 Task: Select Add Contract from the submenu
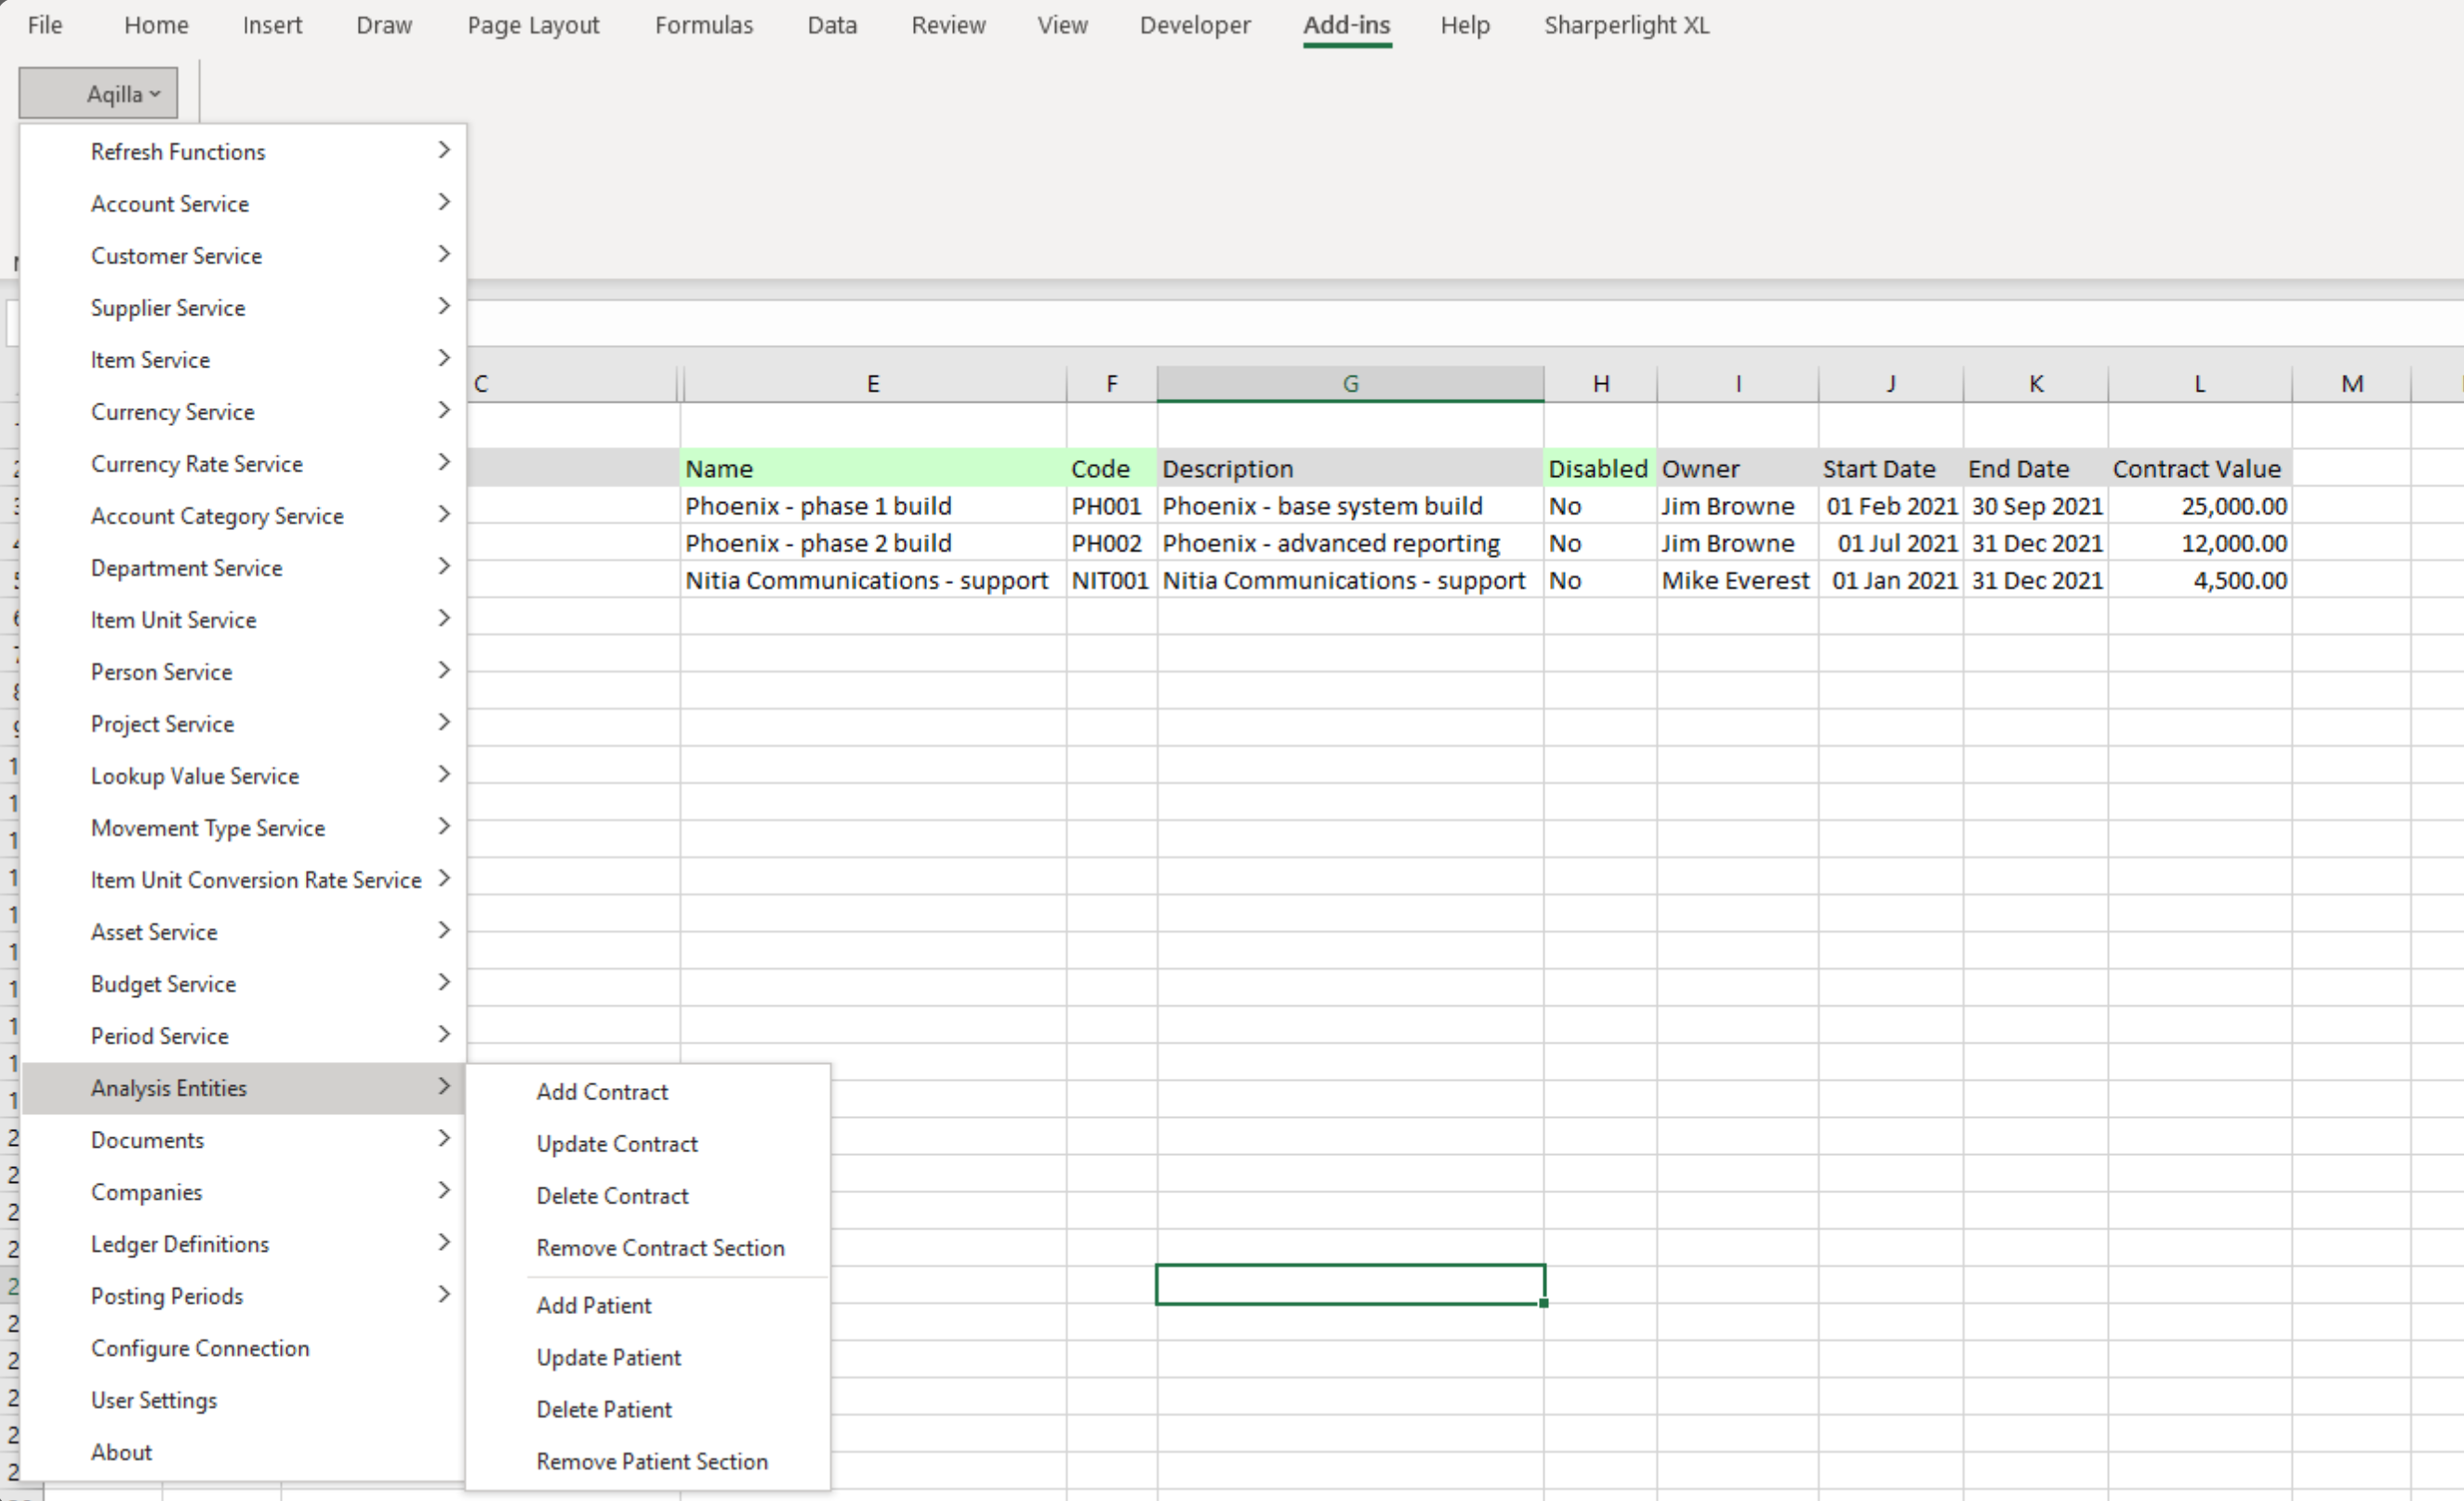pos(601,1091)
